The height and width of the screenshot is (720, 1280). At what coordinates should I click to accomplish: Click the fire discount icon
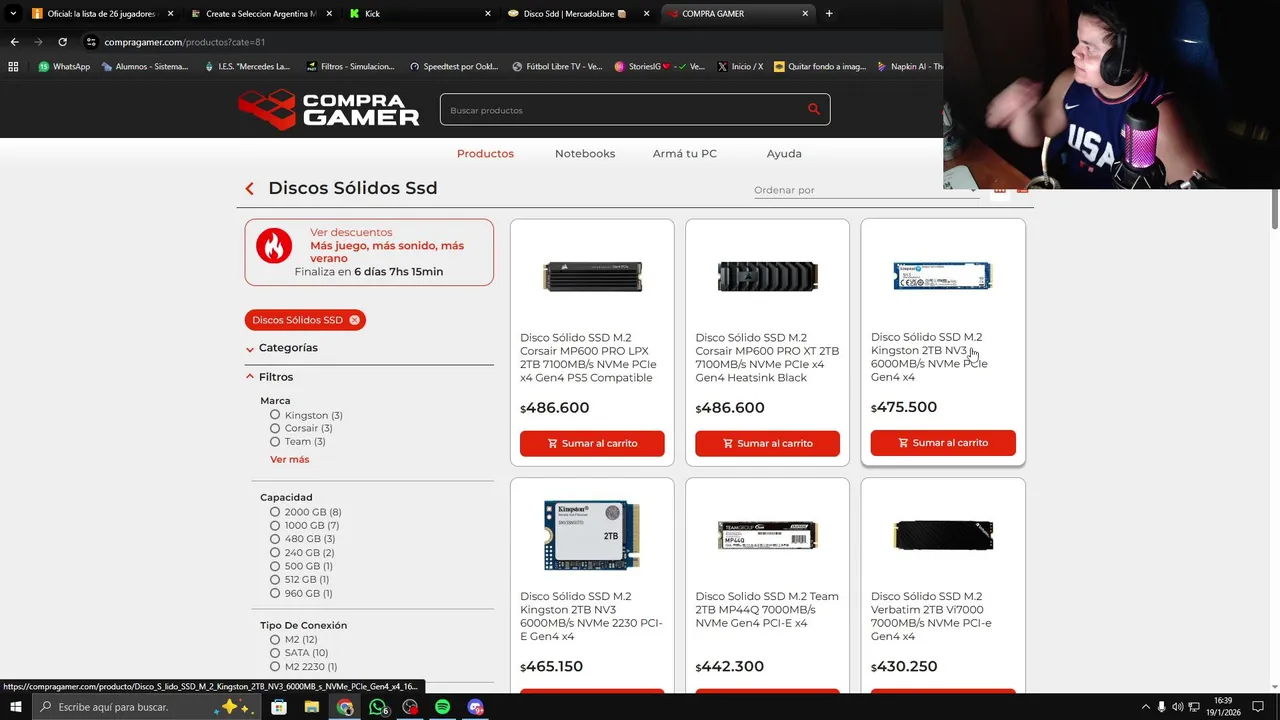[274, 245]
